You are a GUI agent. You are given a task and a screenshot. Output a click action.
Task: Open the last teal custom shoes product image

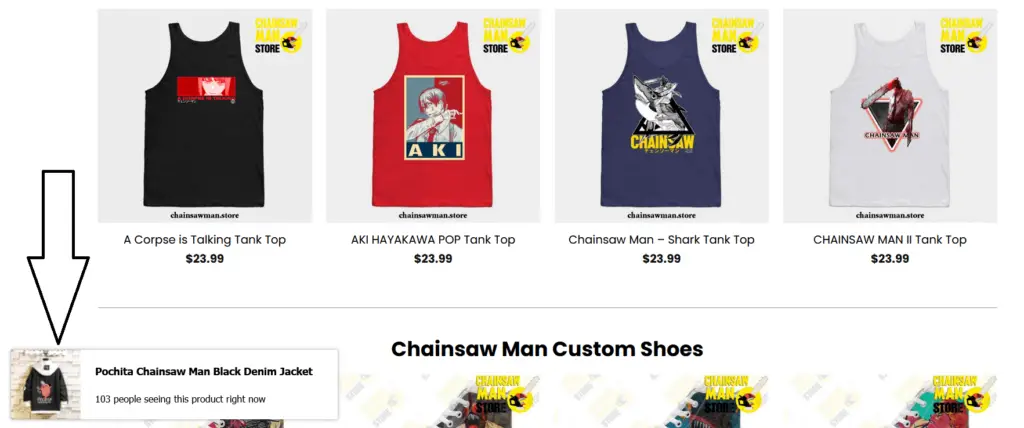coord(890,401)
